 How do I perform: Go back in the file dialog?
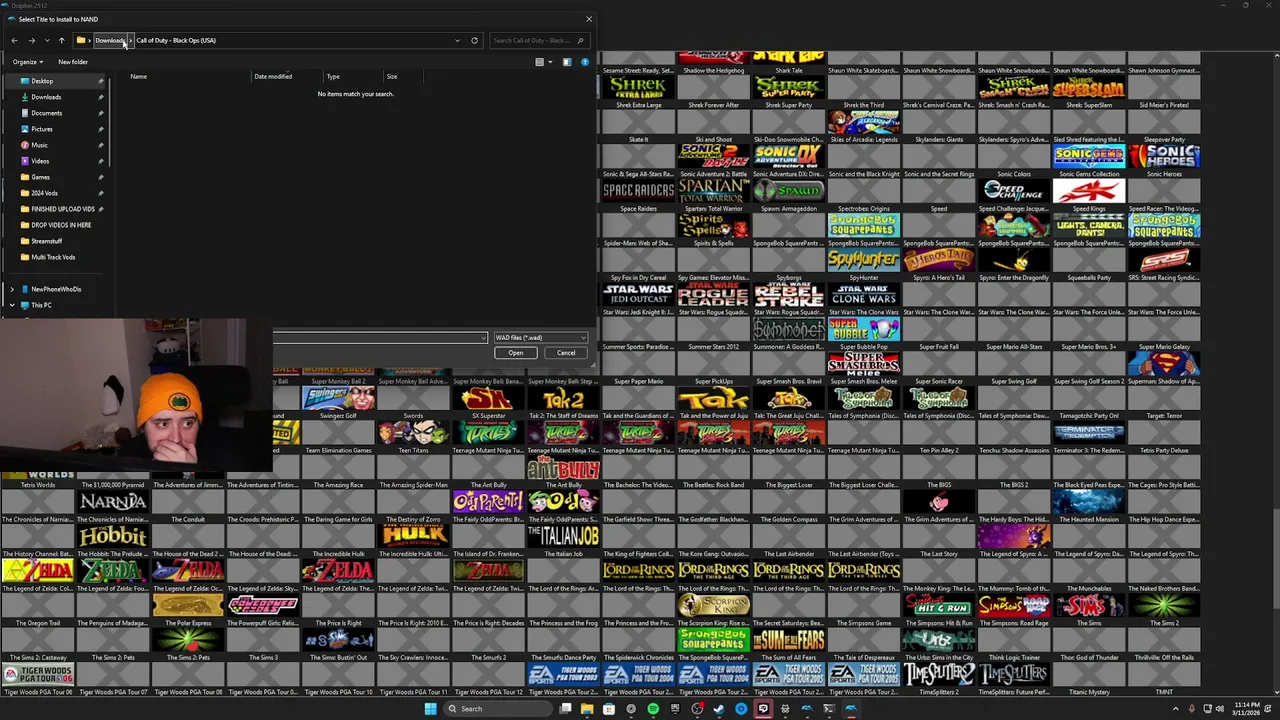[14, 40]
